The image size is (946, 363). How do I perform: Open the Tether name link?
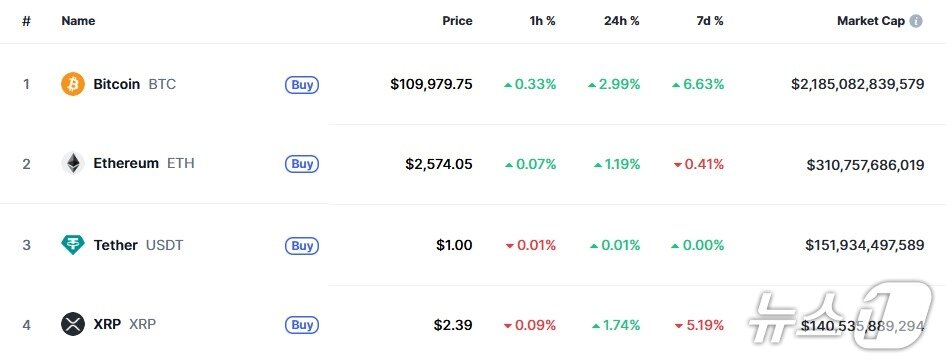pos(115,245)
